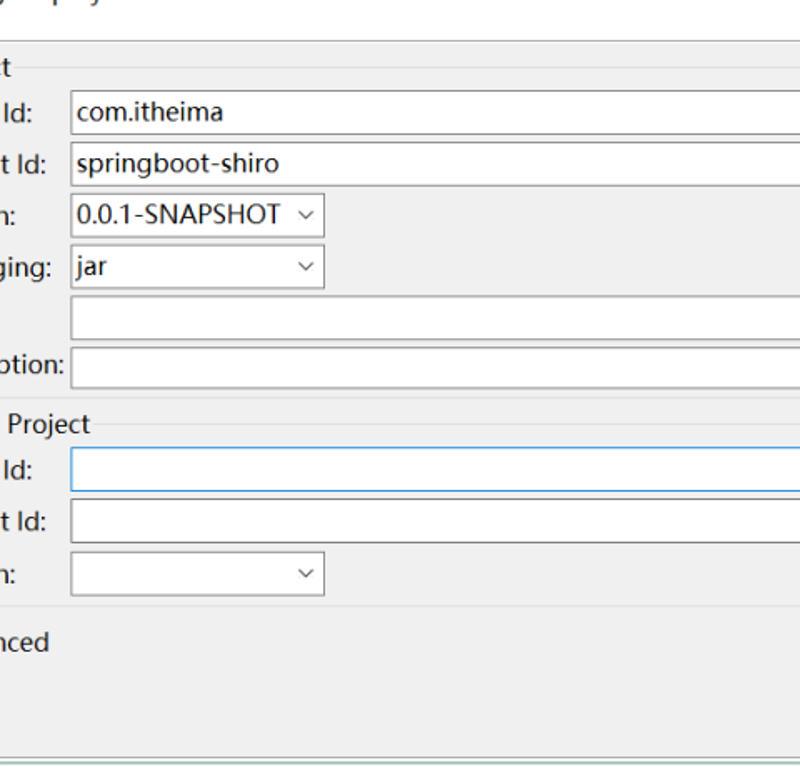Click the Parent Project Artifact Id field
This screenshot has width=800, height=775.
pos(435,521)
